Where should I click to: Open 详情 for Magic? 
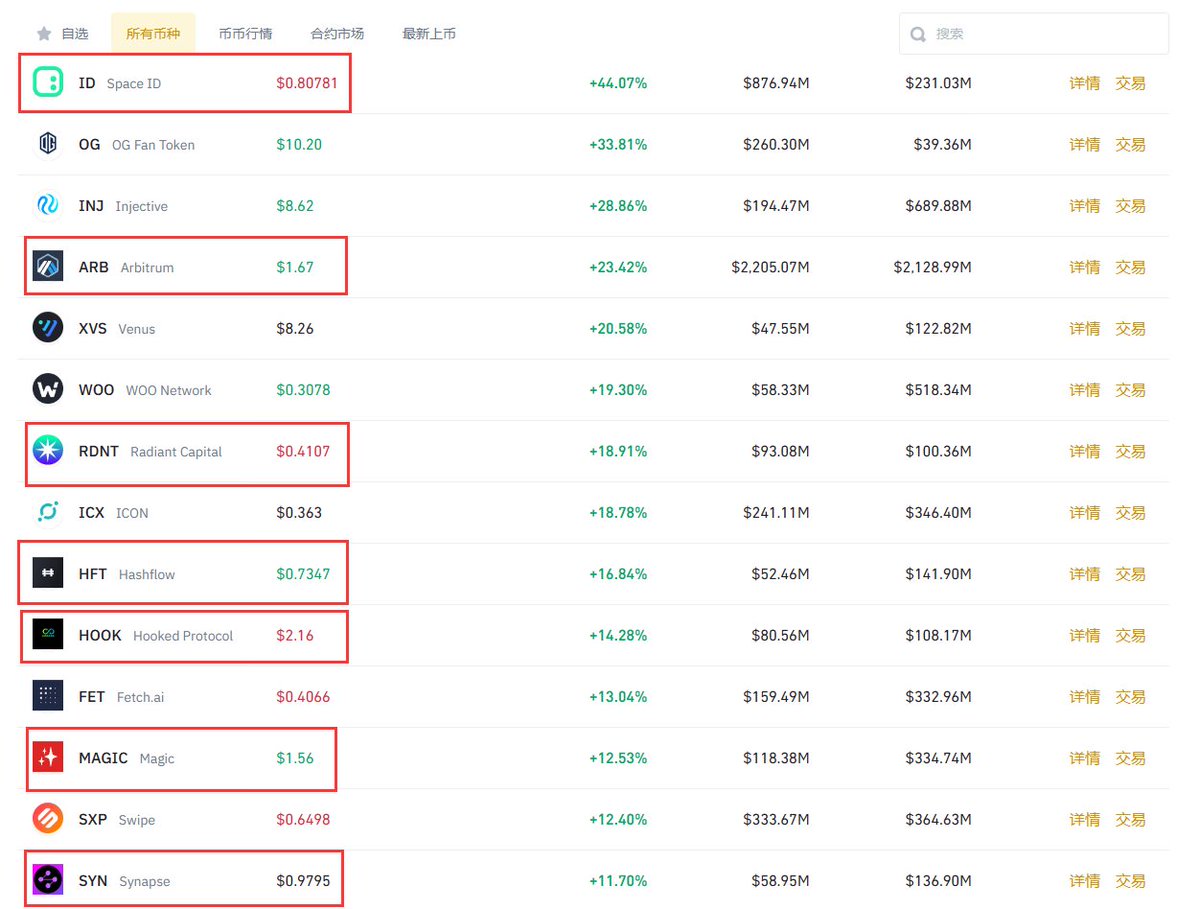(1085, 758)
